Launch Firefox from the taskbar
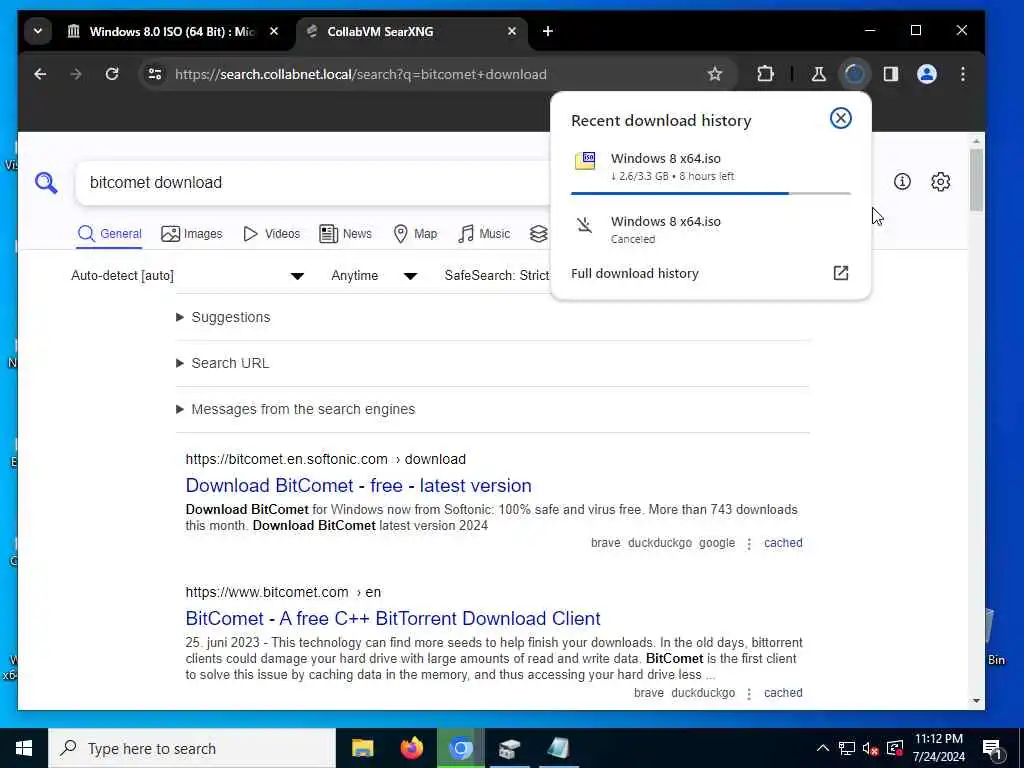 (x=411, y=748)
